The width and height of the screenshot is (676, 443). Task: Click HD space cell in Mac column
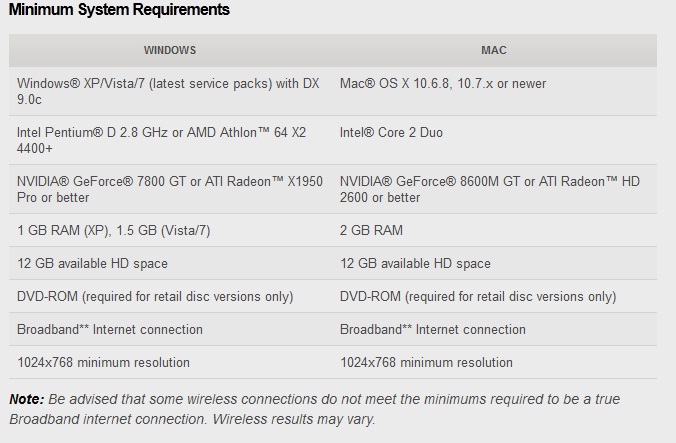(x=415, y=264)
